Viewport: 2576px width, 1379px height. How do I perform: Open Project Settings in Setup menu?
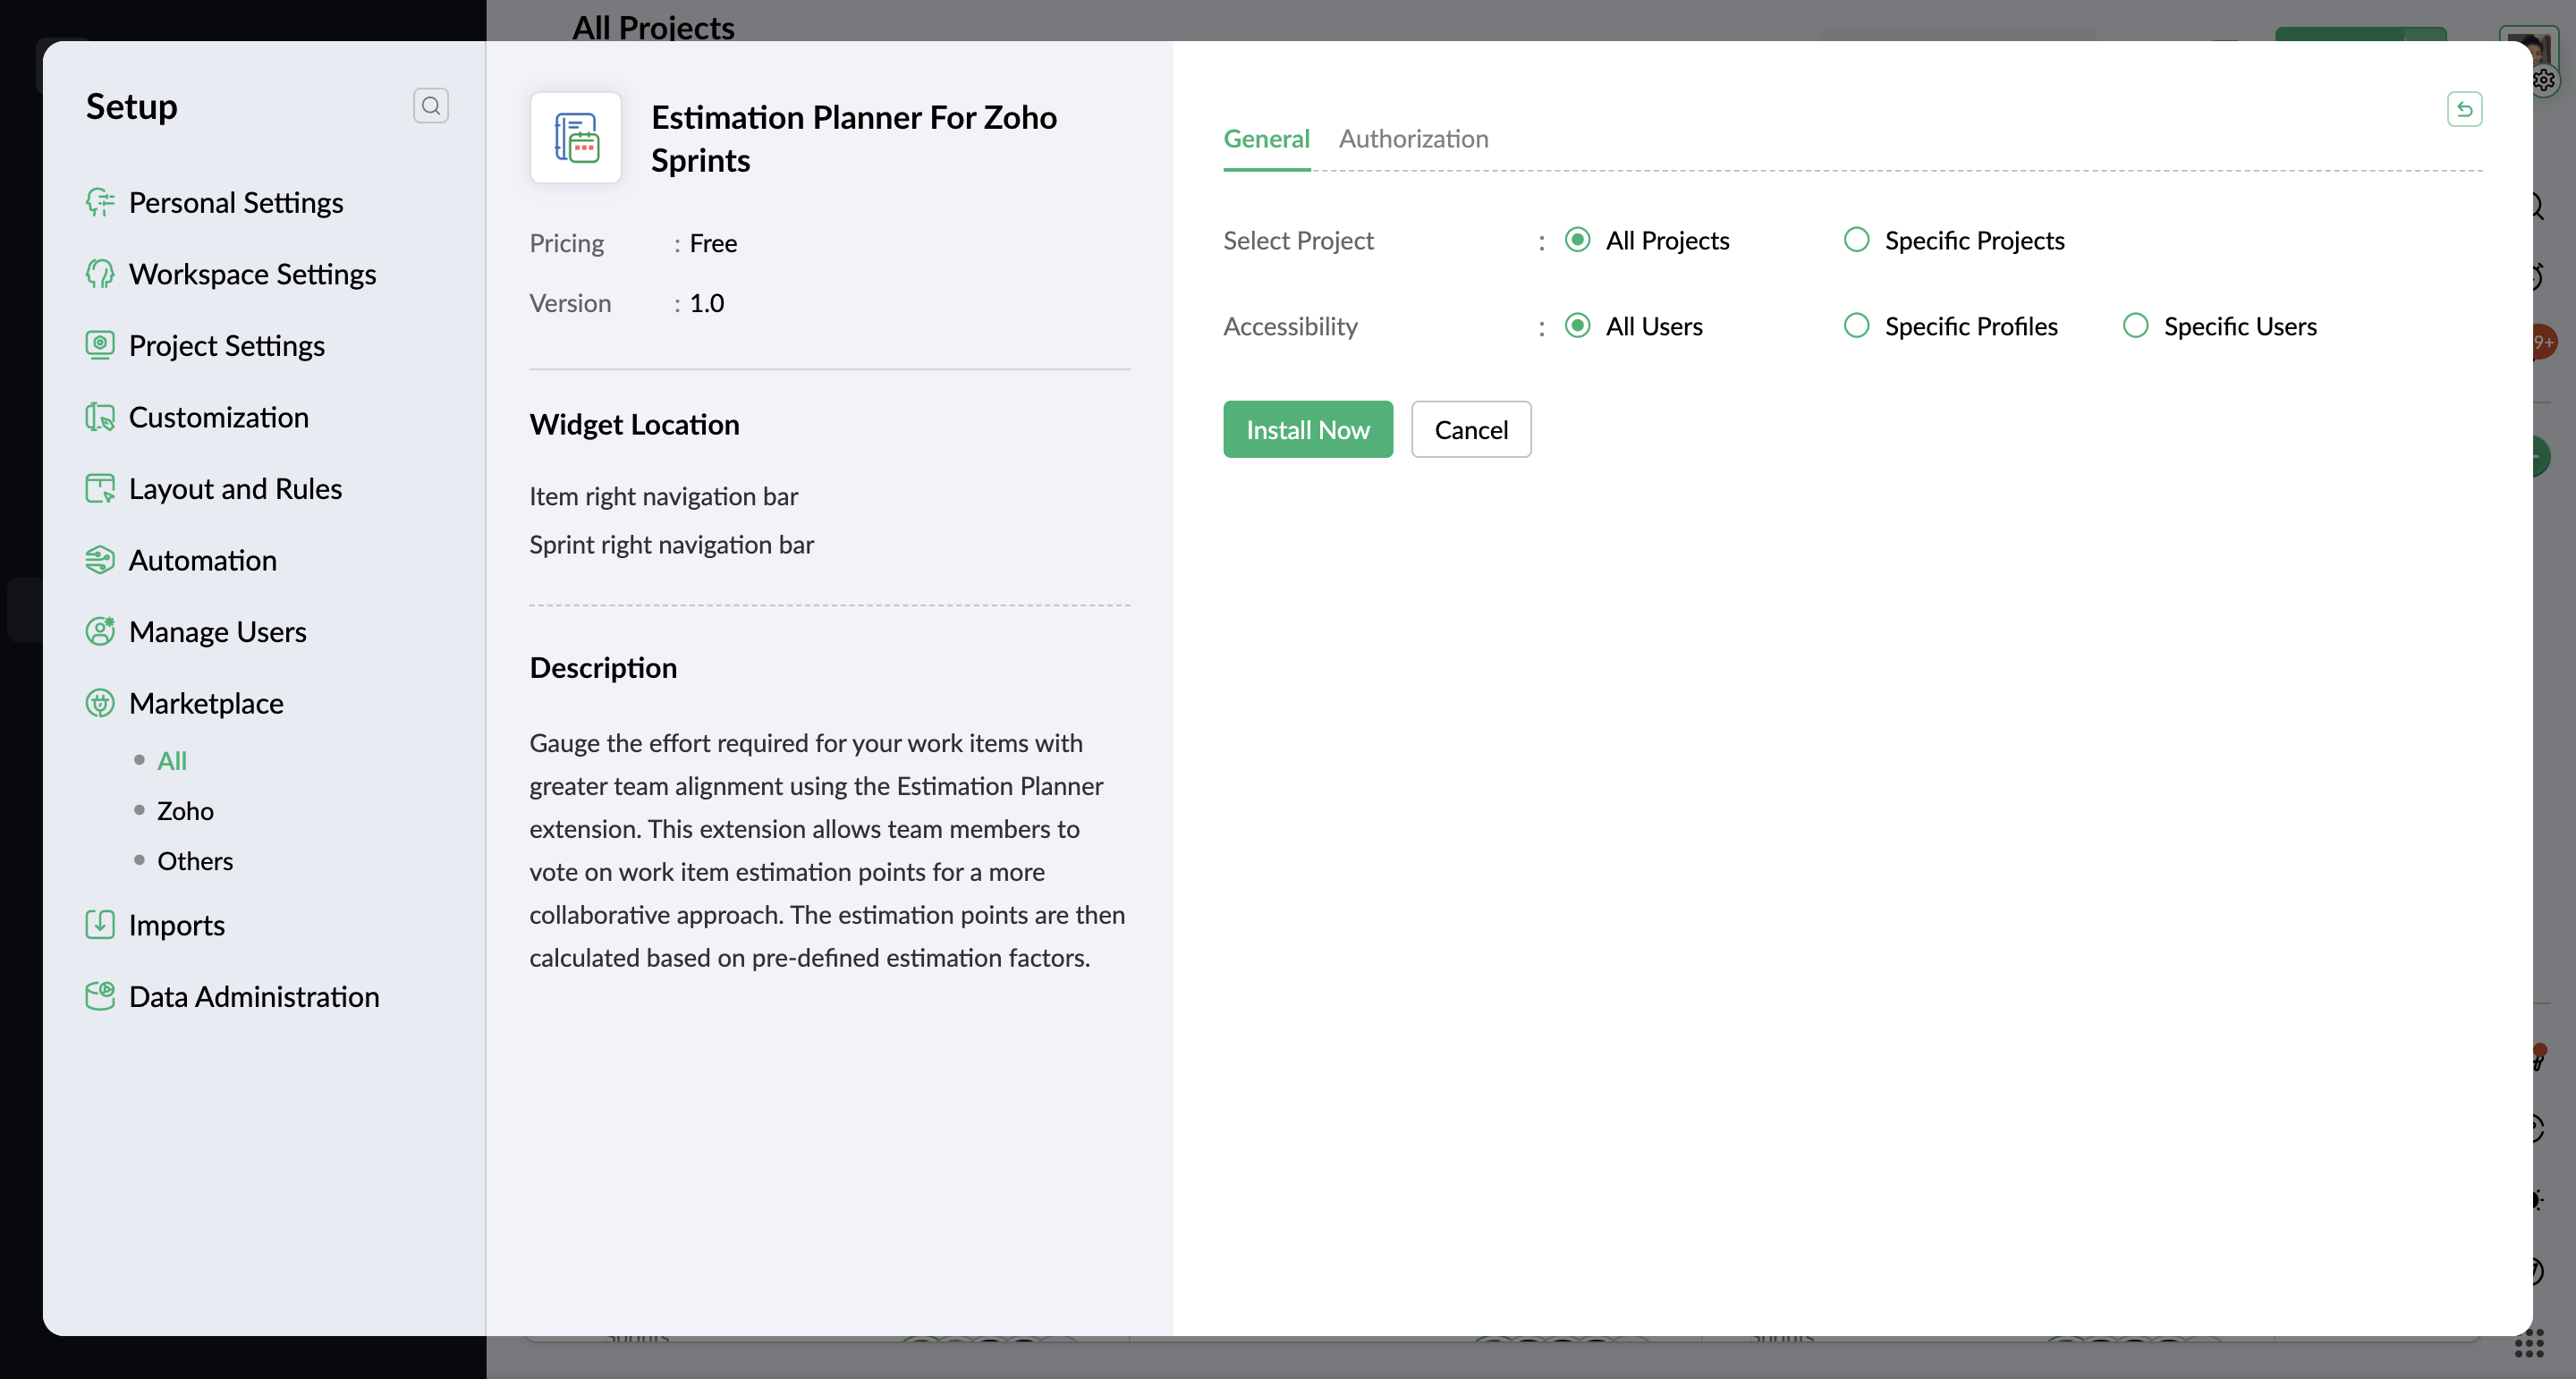[x=227, y=345]
